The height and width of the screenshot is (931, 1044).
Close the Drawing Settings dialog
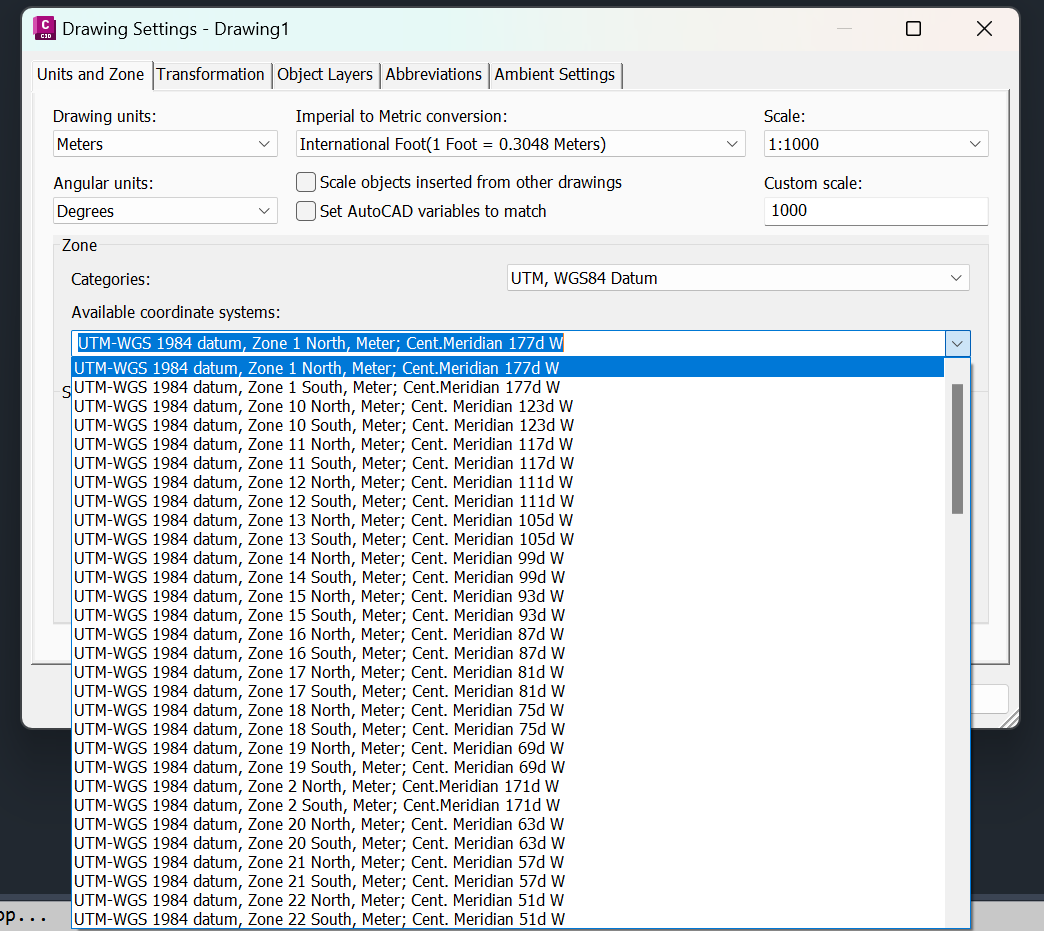point(984,29)
